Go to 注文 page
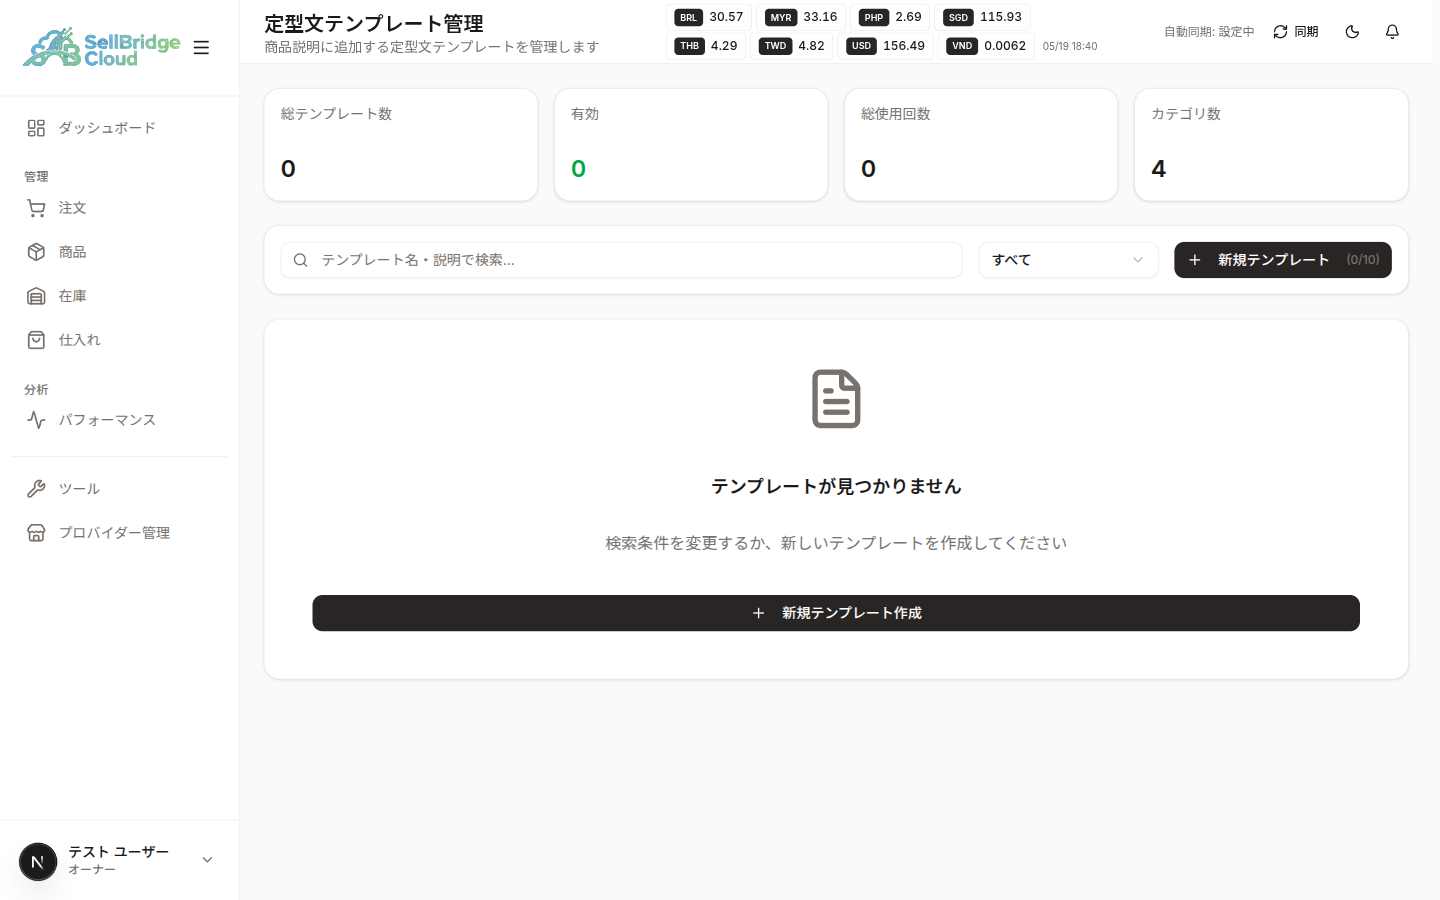Image resolution: width=1440 pixels, height=900 pixels. (120, 208)
